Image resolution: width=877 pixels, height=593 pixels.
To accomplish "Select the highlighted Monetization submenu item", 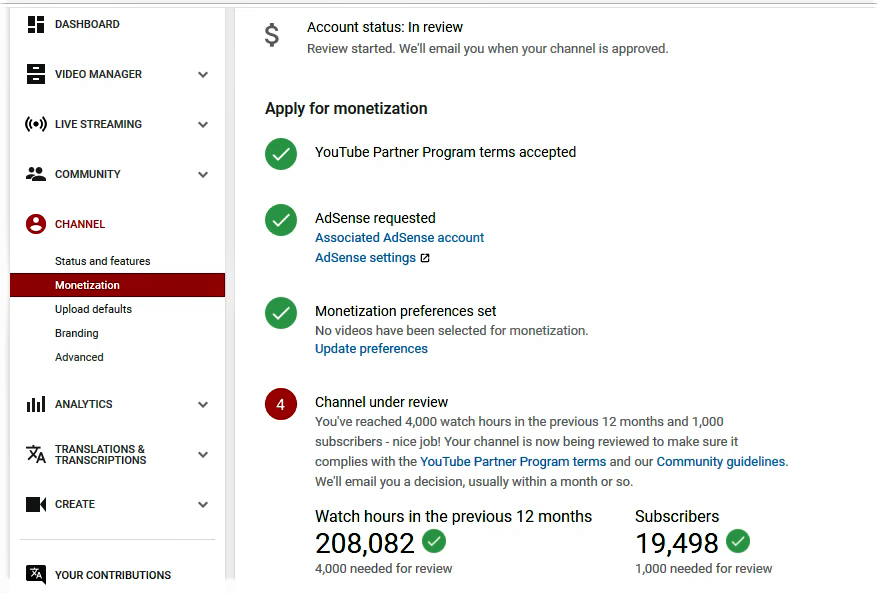I will coord(117,285).
